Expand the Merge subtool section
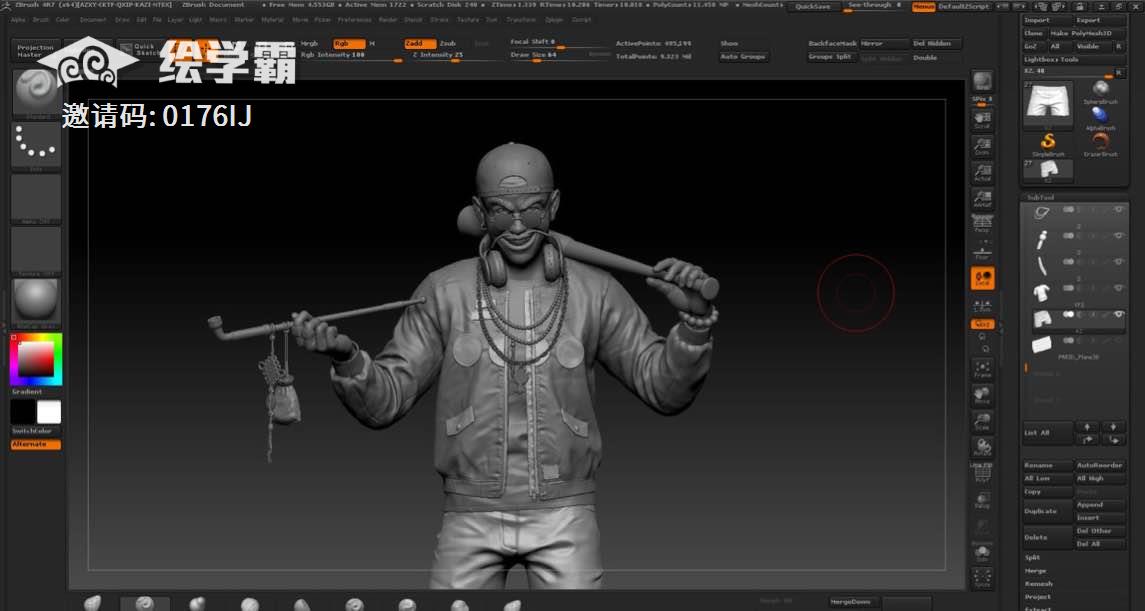The height and width of the screenshot is (611, 1145). pyautogui.click(x=1035, y=571)
